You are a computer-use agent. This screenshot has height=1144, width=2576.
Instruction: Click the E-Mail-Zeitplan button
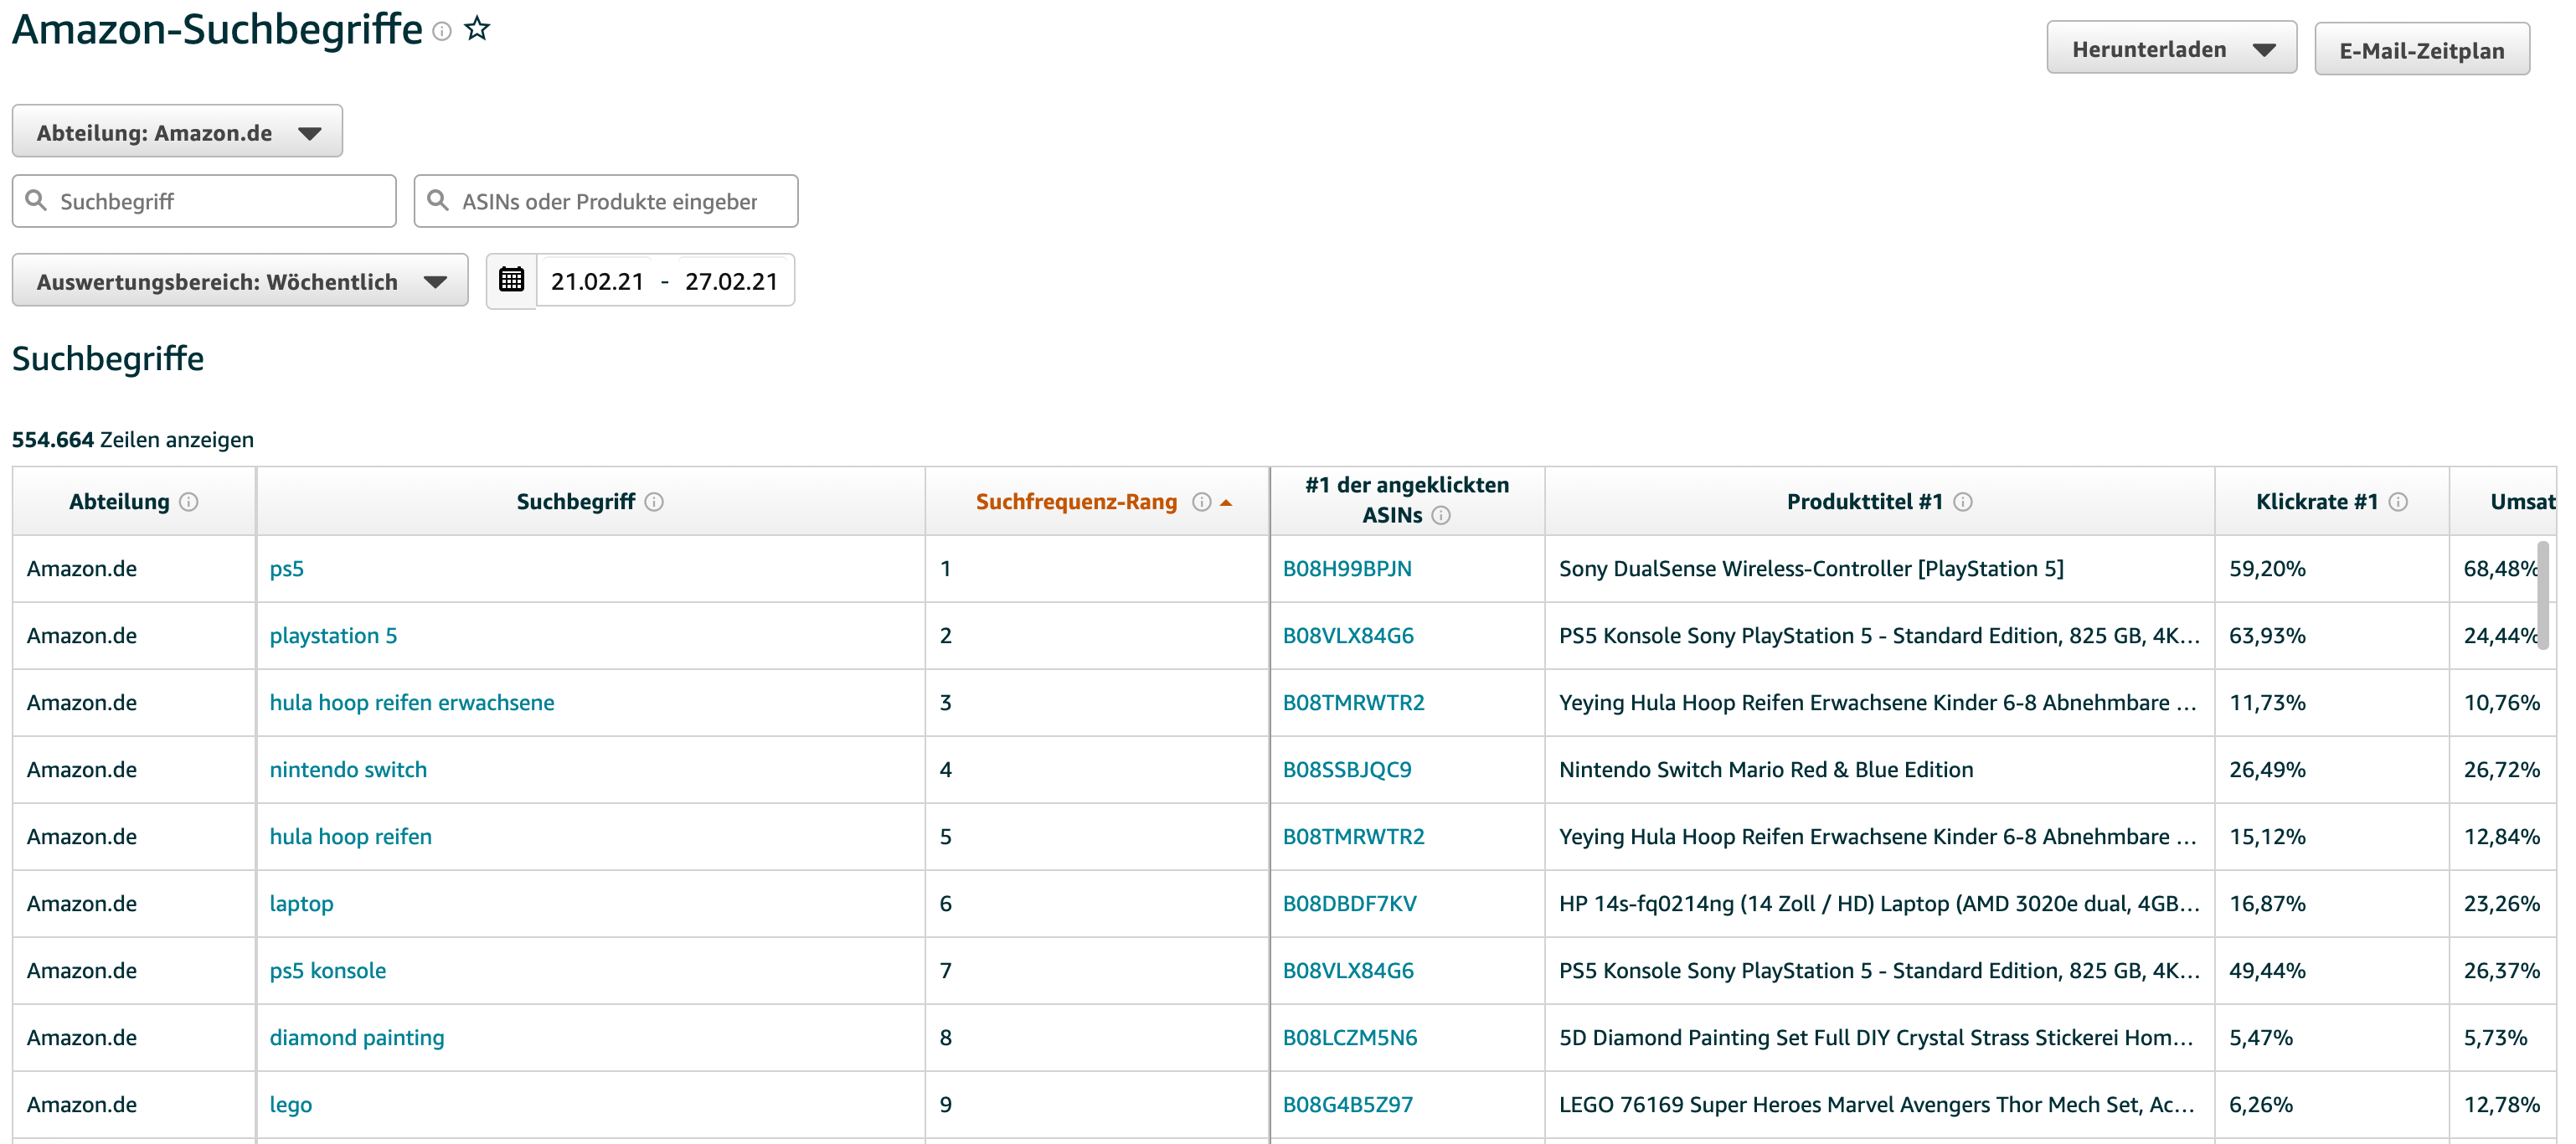(x=2421, y=50)
